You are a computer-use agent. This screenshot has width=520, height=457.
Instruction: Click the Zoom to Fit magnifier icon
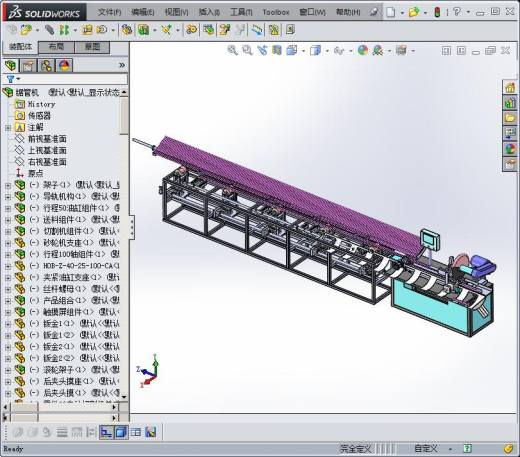pos(232,50)
